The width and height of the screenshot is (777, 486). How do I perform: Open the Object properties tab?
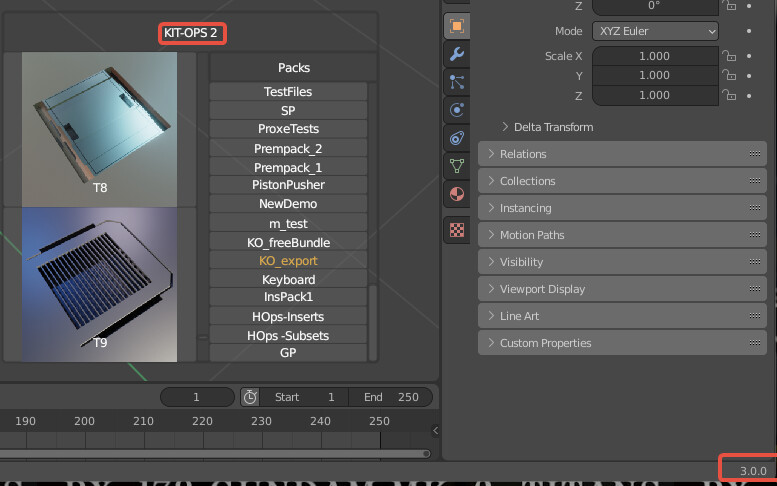coord(457,26)
